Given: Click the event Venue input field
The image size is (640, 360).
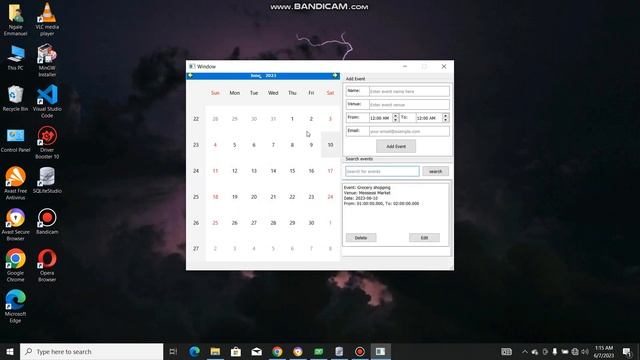Looking at the screenshot, I should 409,104.
